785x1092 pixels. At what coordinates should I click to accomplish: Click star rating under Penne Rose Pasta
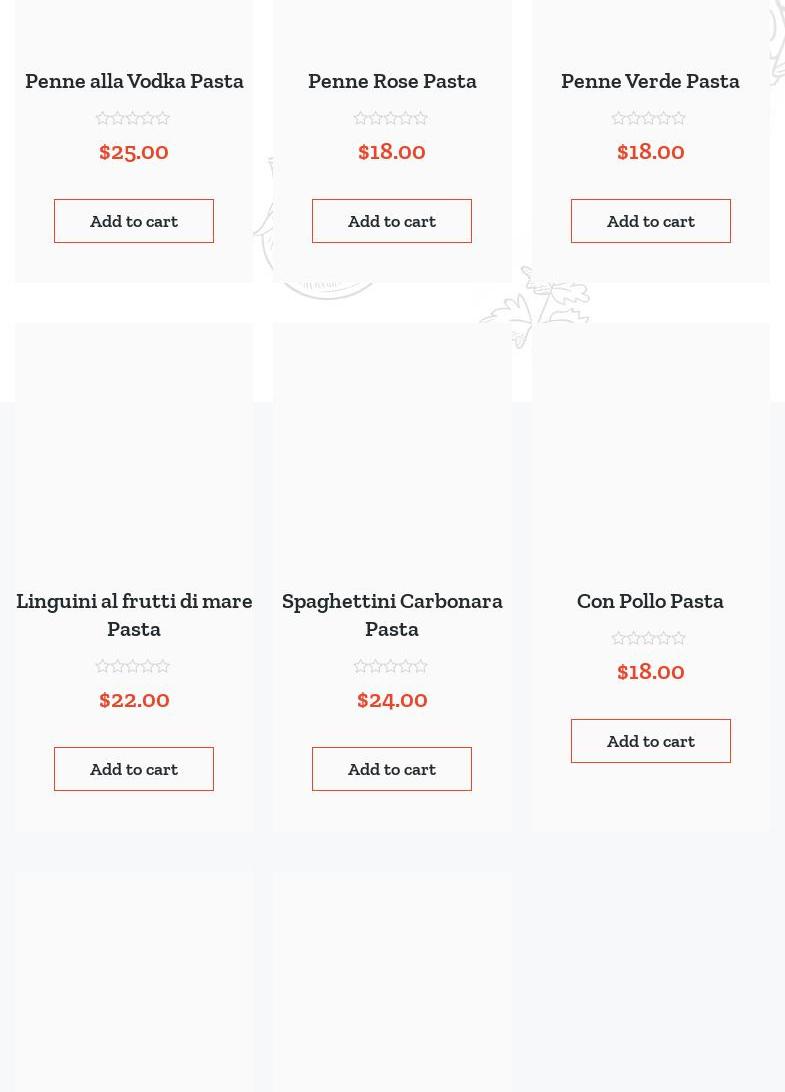[x=391, y=119]
